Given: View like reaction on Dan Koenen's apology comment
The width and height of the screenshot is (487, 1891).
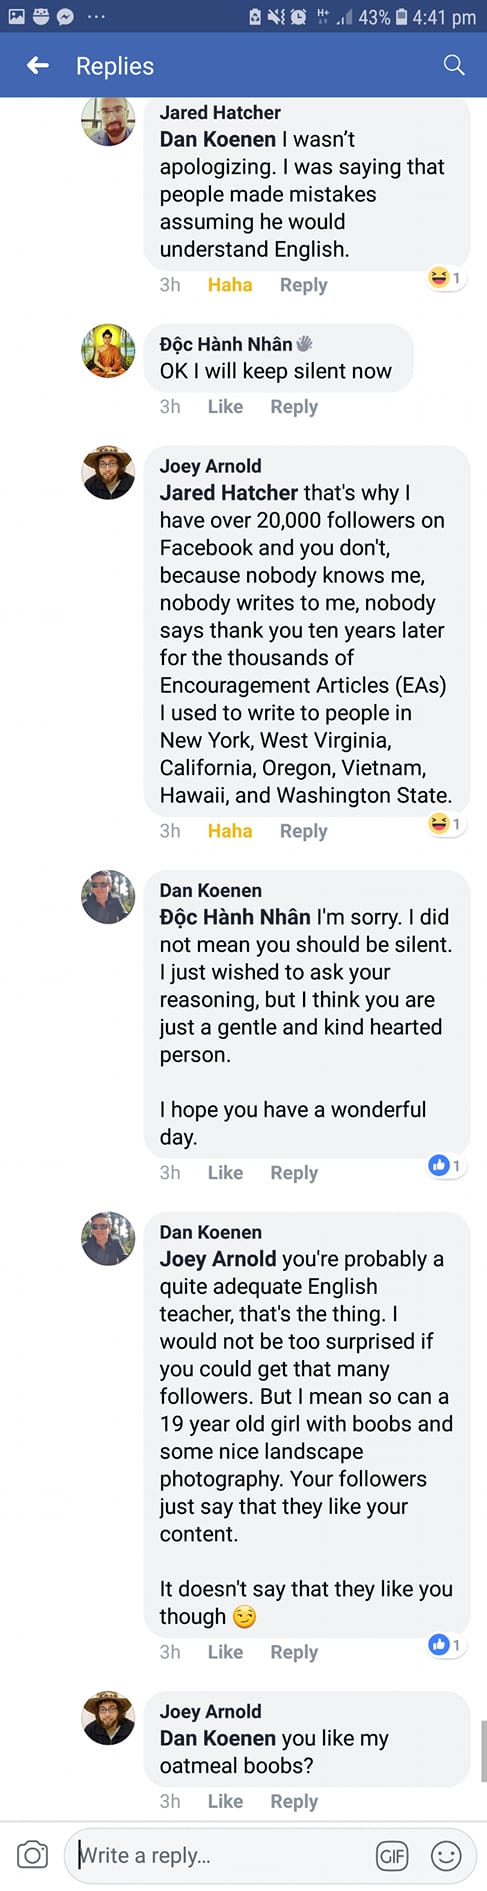Looking at the screenshot, I should click(445, 1165).
